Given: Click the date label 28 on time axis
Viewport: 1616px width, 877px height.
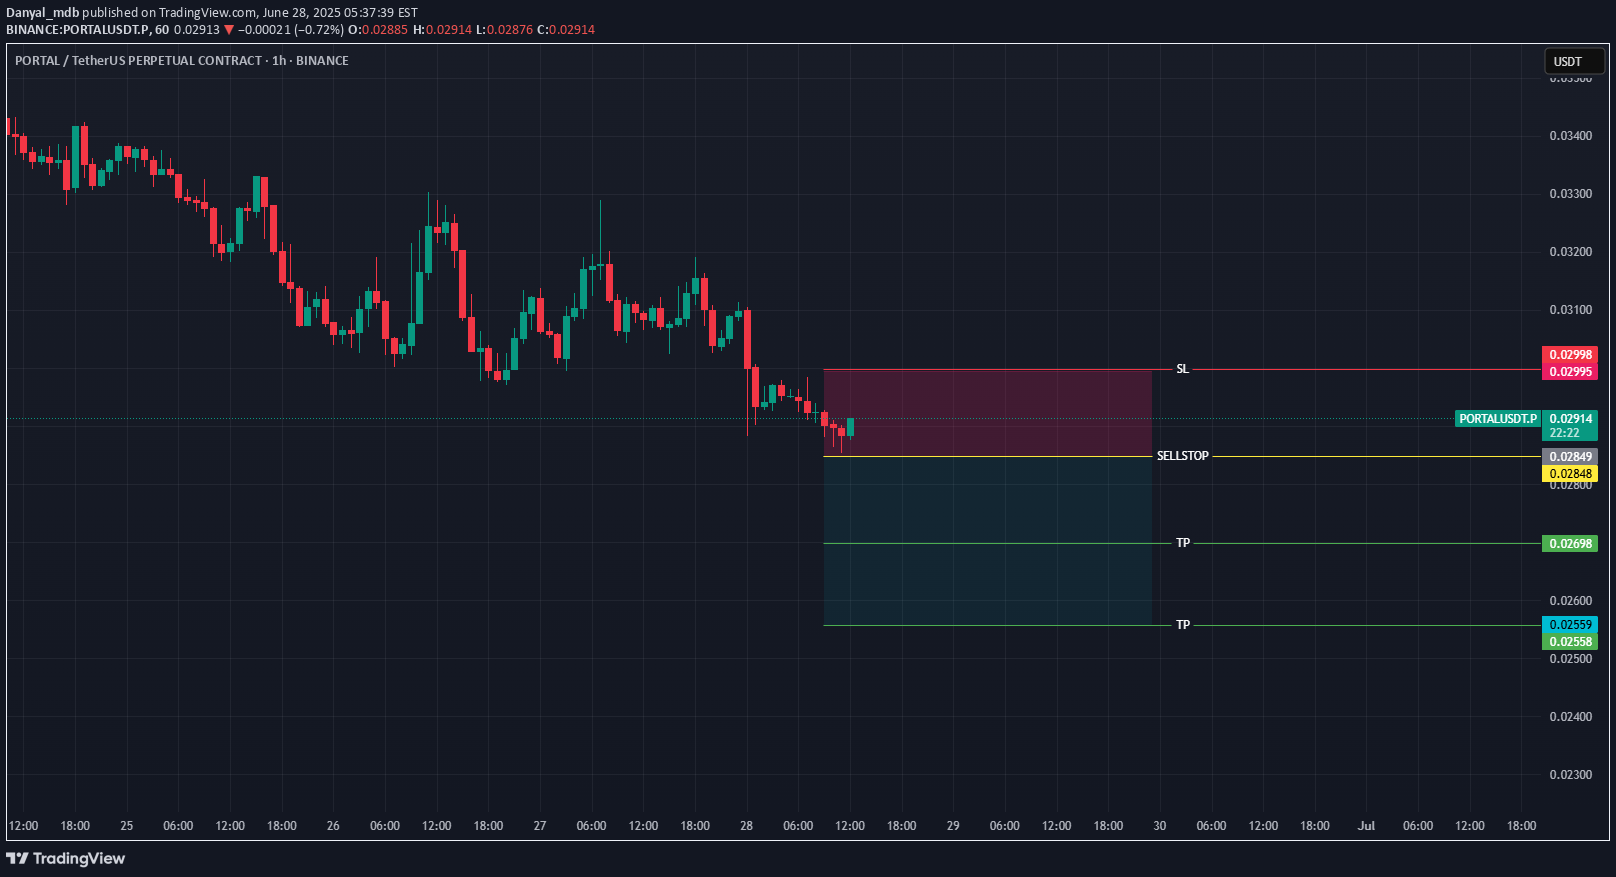Looking at the screenshot, I should point(747,826).
